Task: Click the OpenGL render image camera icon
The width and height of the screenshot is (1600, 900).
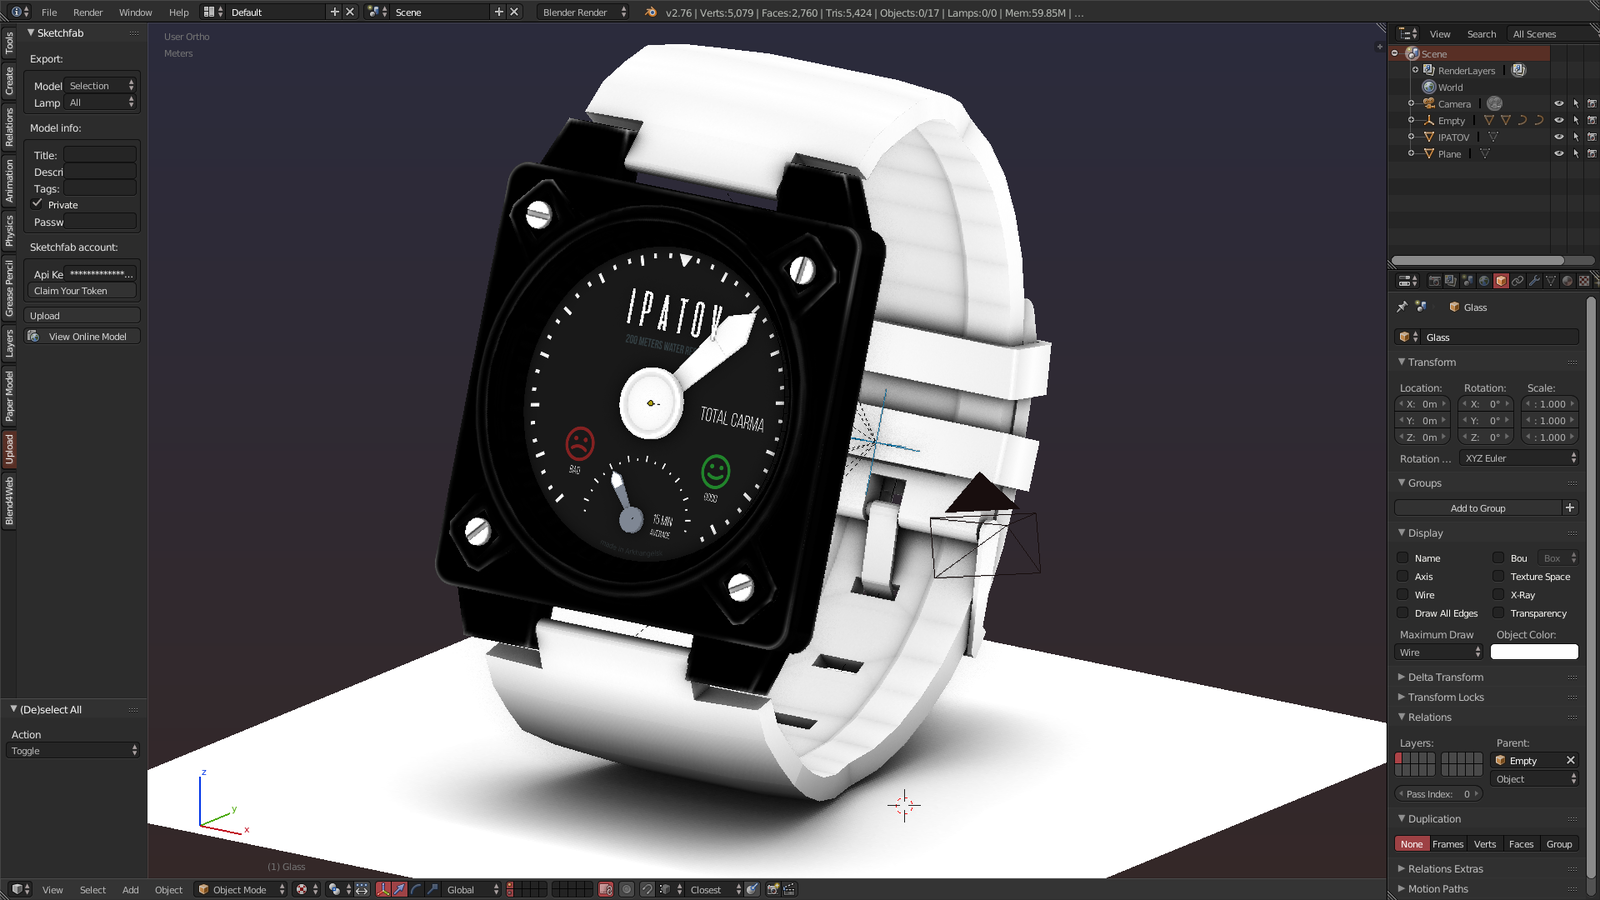Action: (772, 889)
